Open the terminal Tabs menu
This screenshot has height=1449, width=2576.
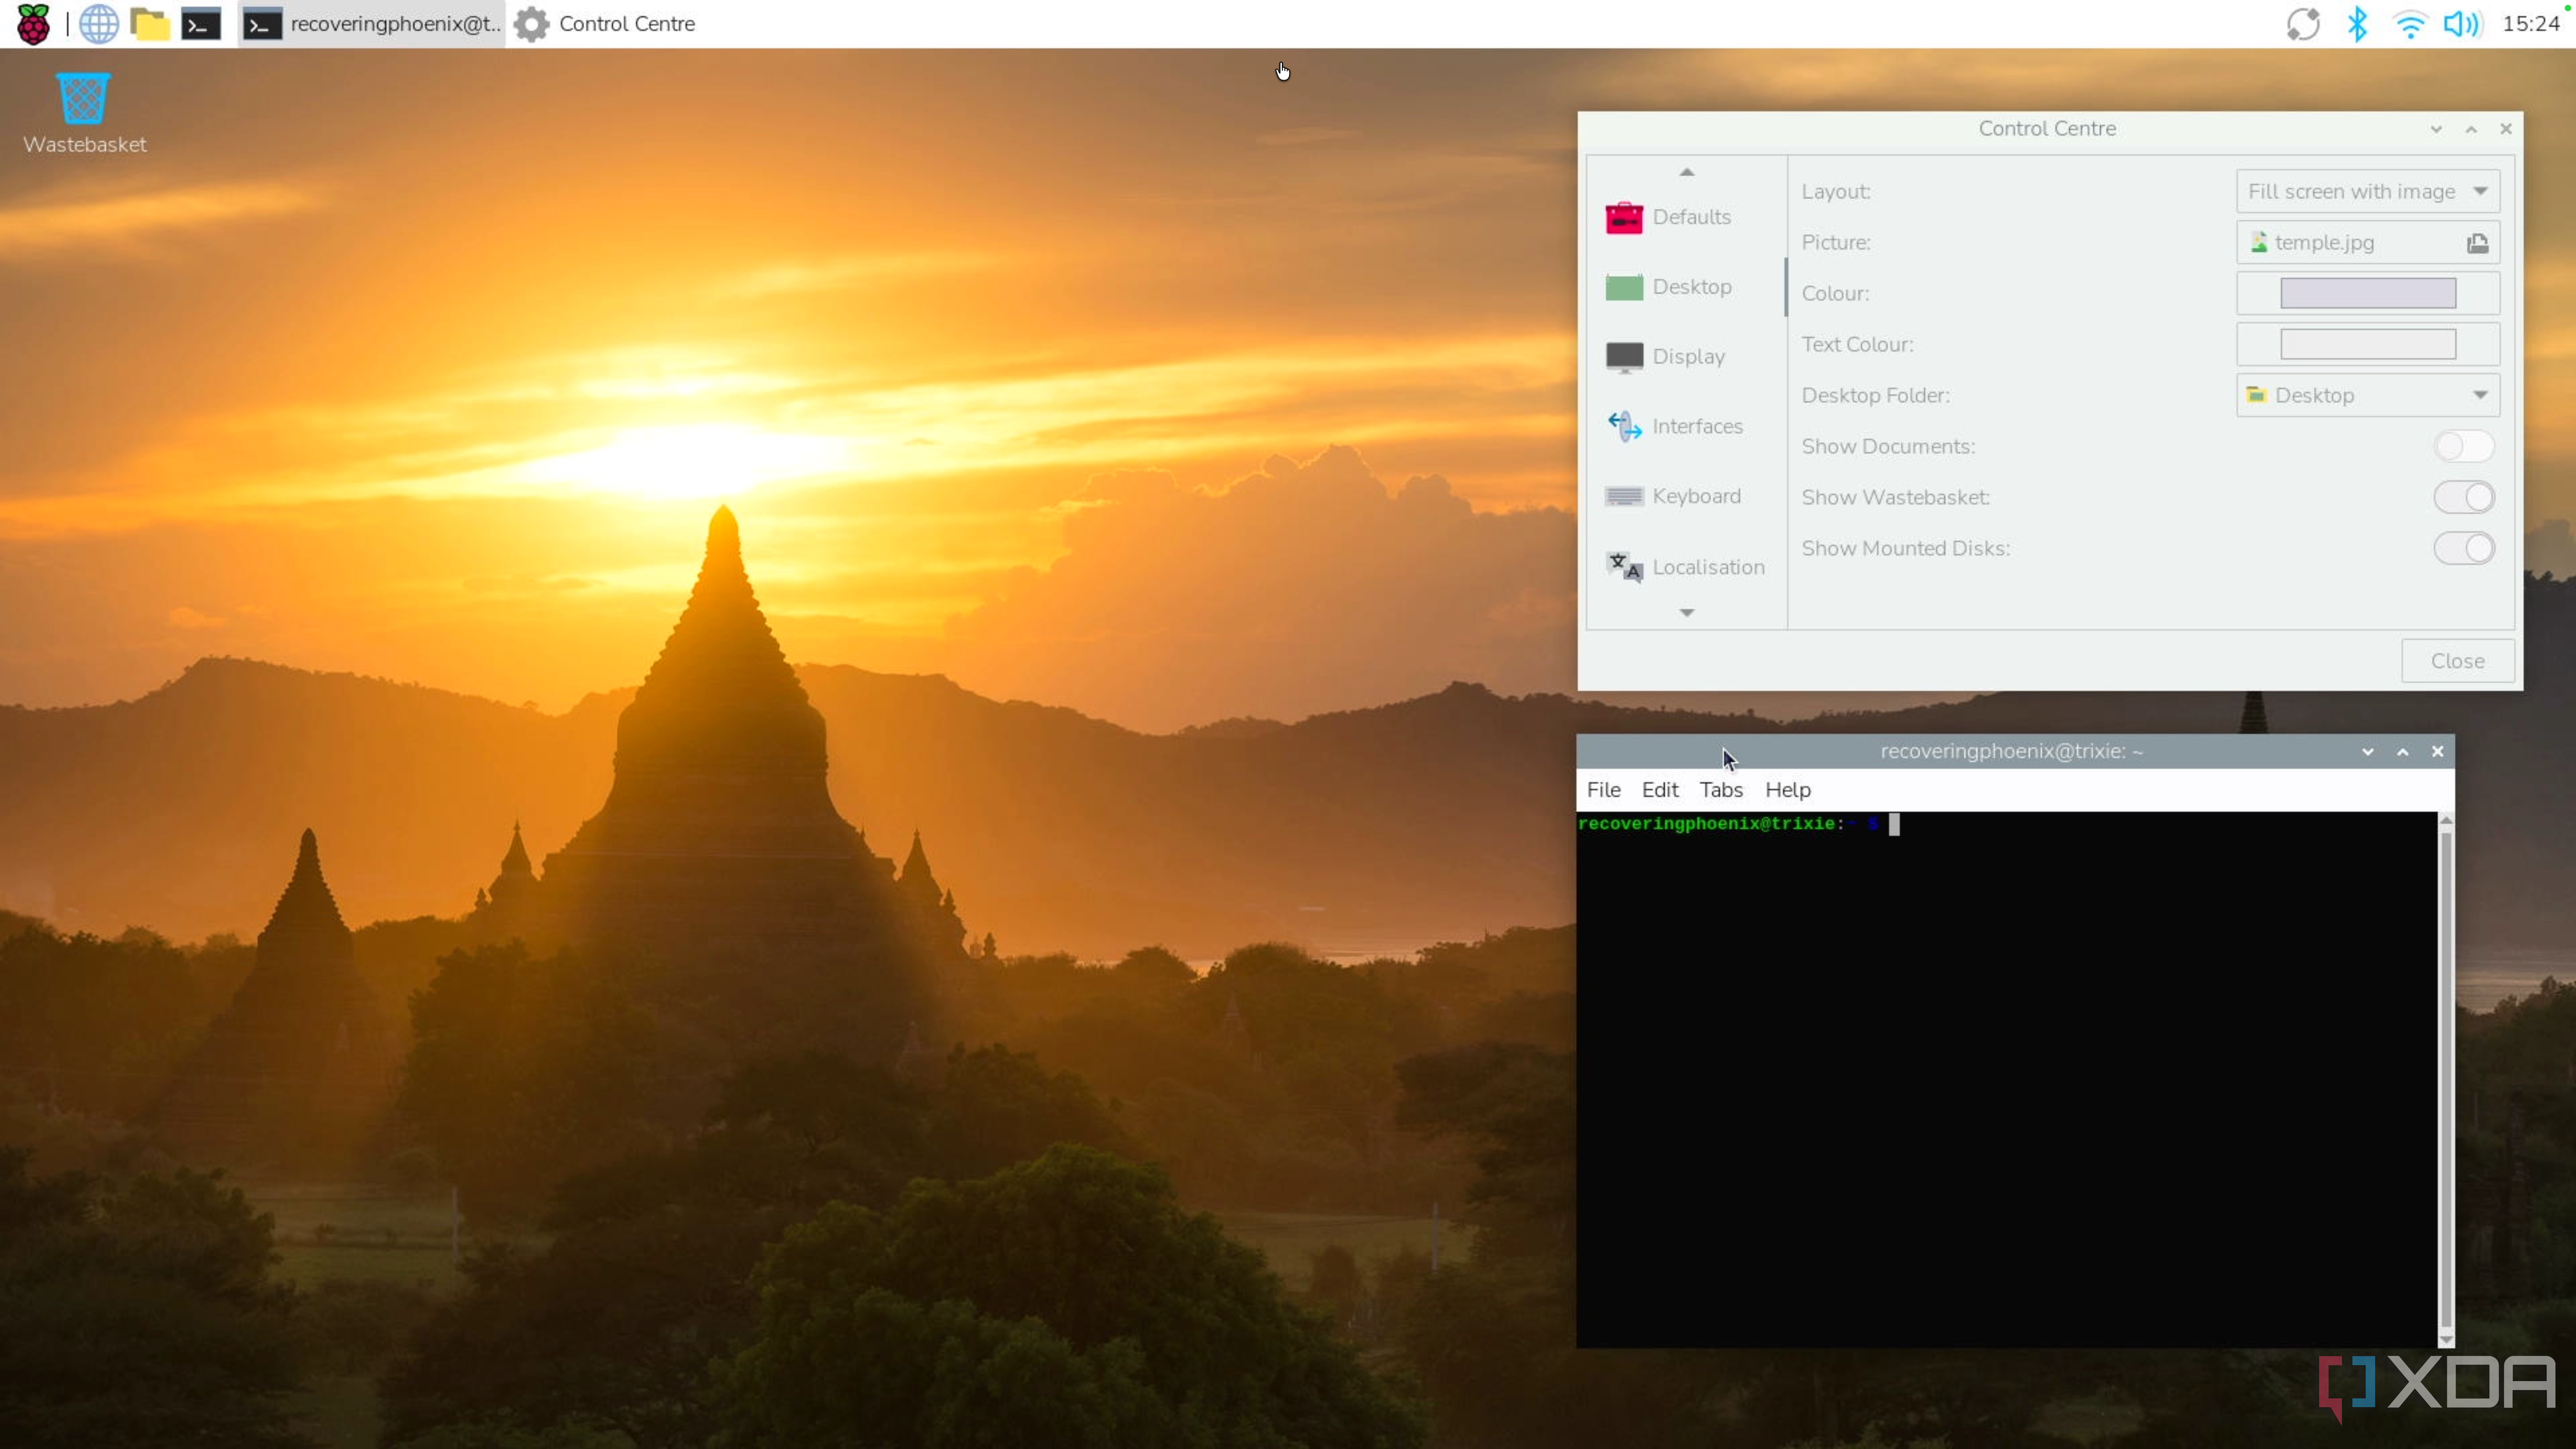point(1720,790)
